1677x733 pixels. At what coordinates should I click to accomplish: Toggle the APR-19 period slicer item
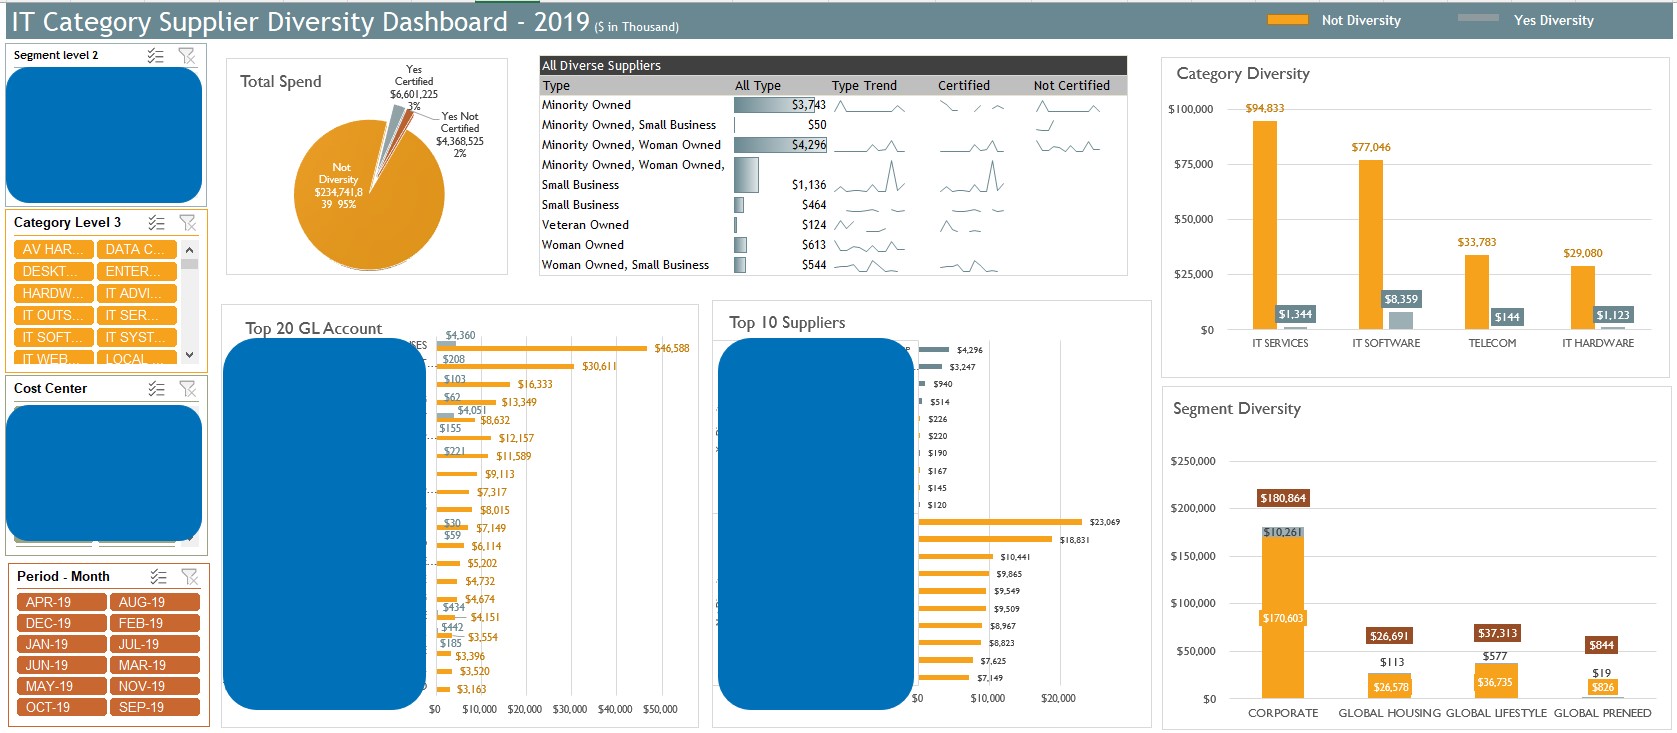tap(61, 602)
